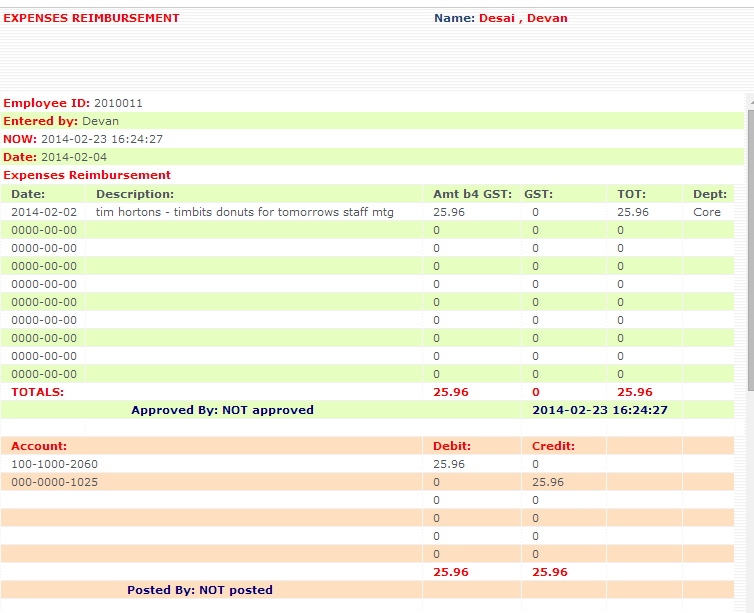The width and height of the screenshot is (754, 613).
Task: Select the 2014-02-02 expense date cell
Action: 44,212
